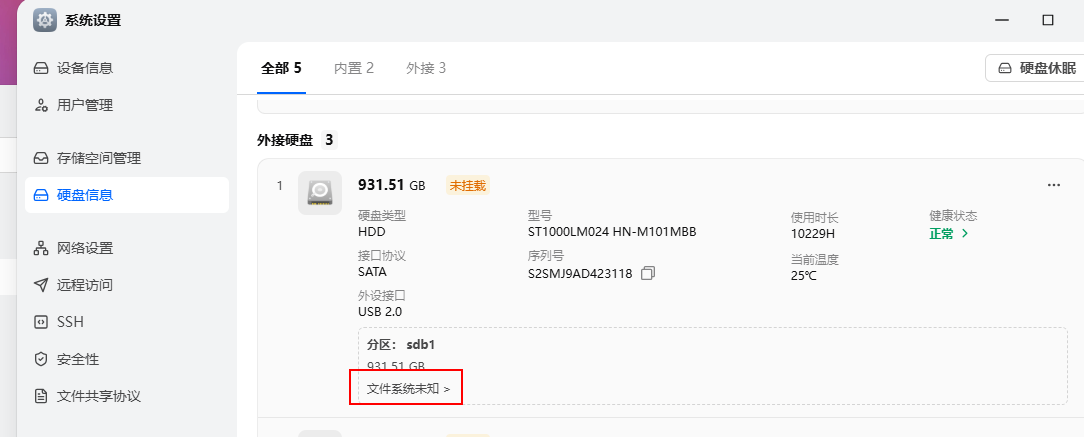Expand 正常 health status details
The height and width of the screenshot is (437, 1084).
click(949, 233)
